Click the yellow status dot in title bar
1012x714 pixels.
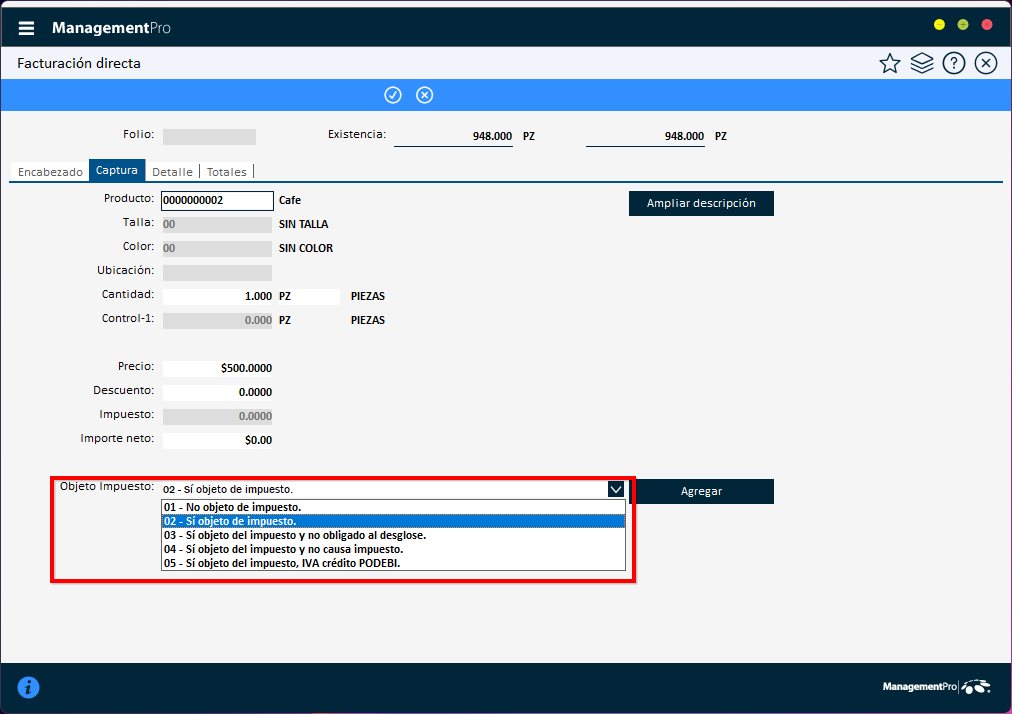938,23
